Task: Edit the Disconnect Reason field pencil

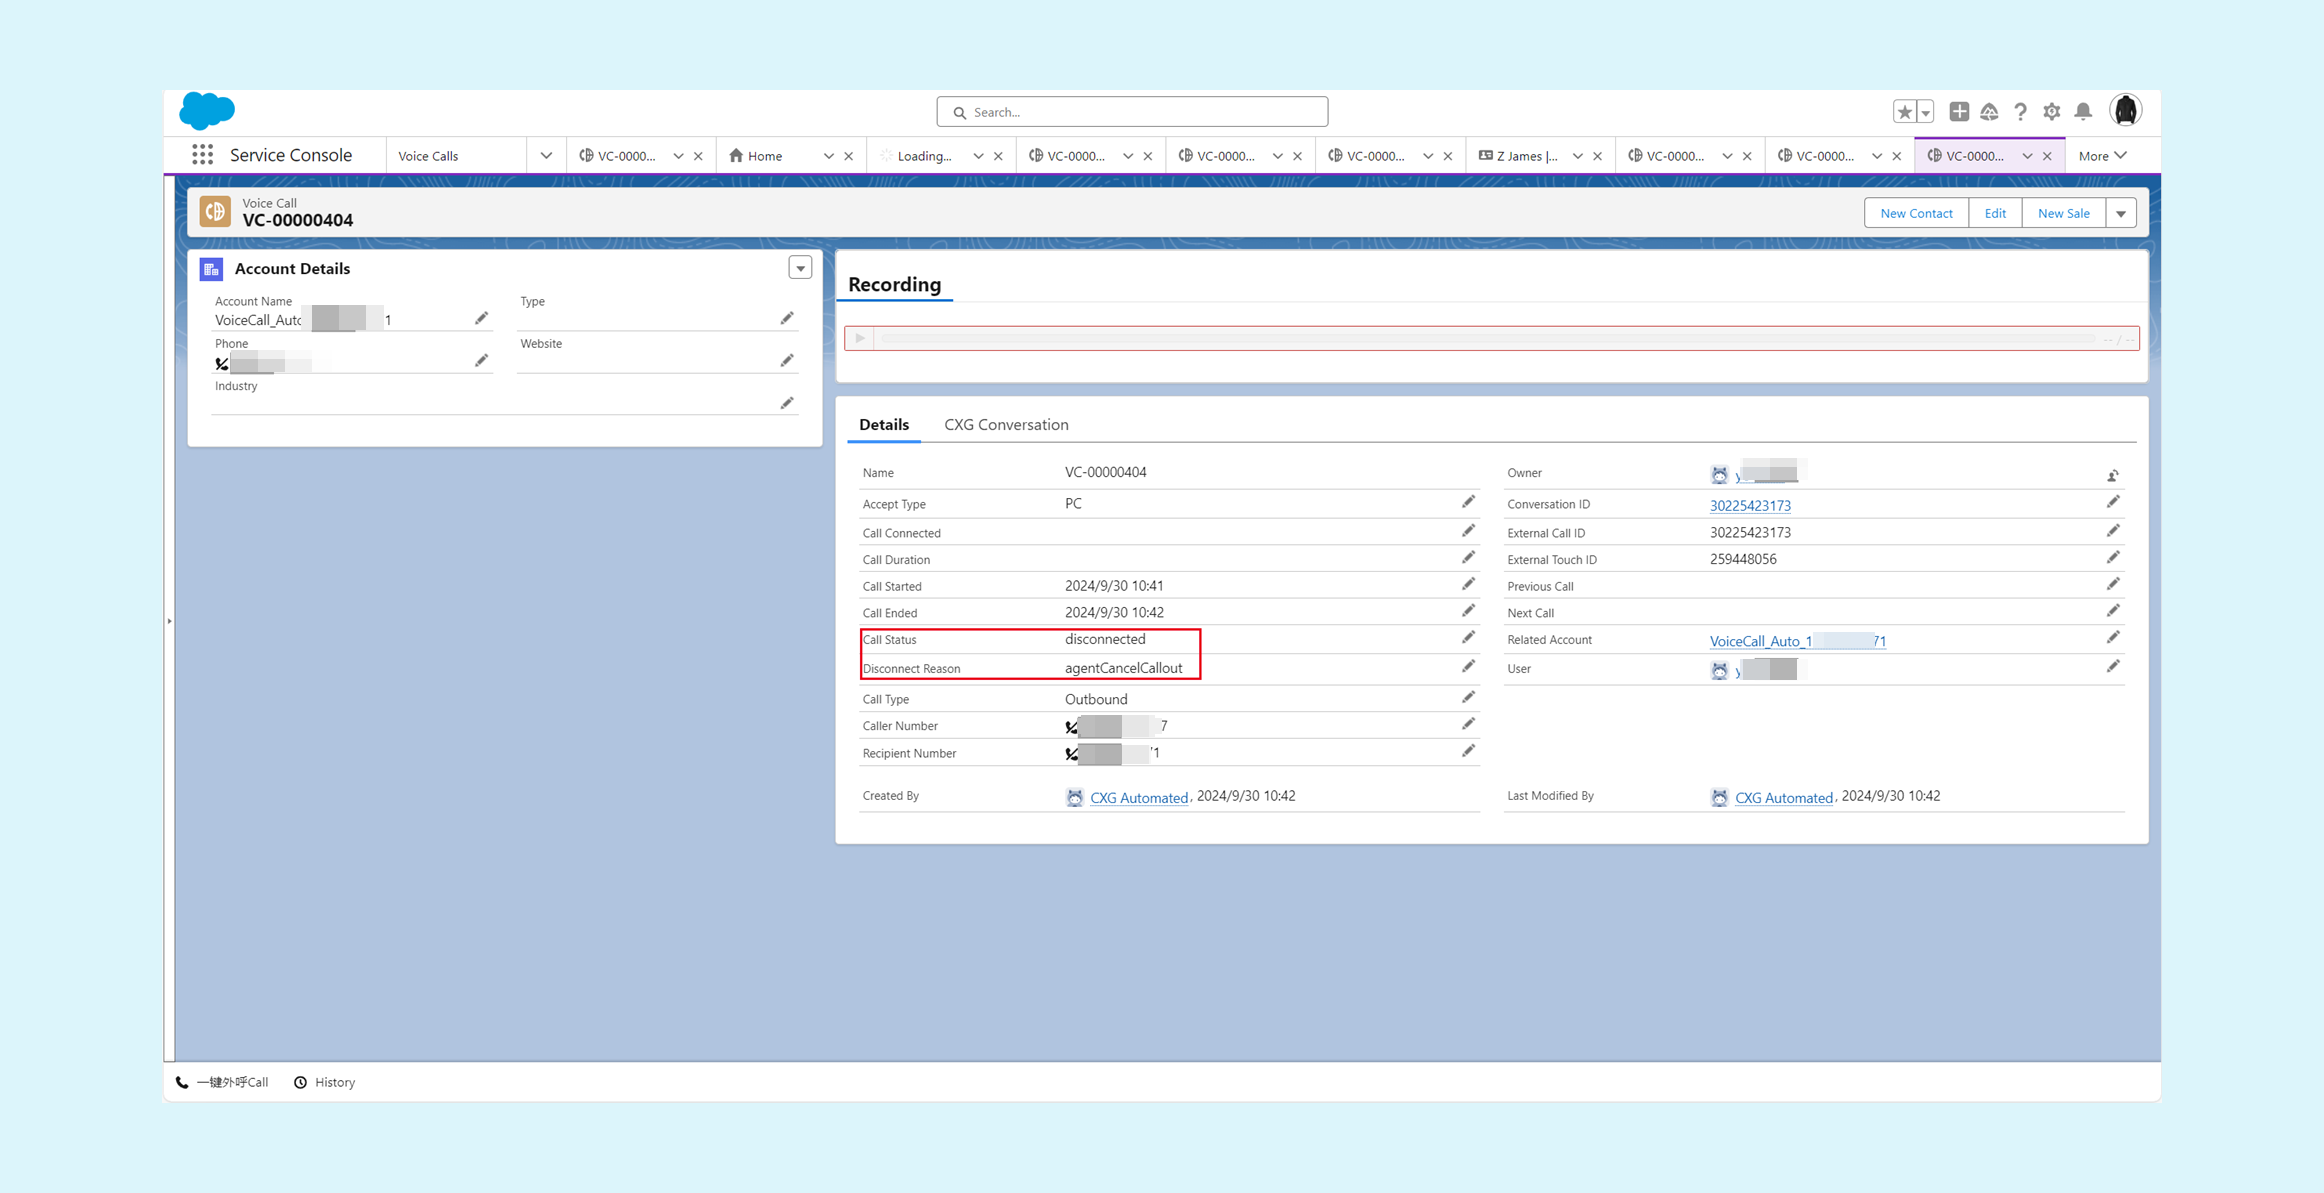Action: (x=1468, y=667)
